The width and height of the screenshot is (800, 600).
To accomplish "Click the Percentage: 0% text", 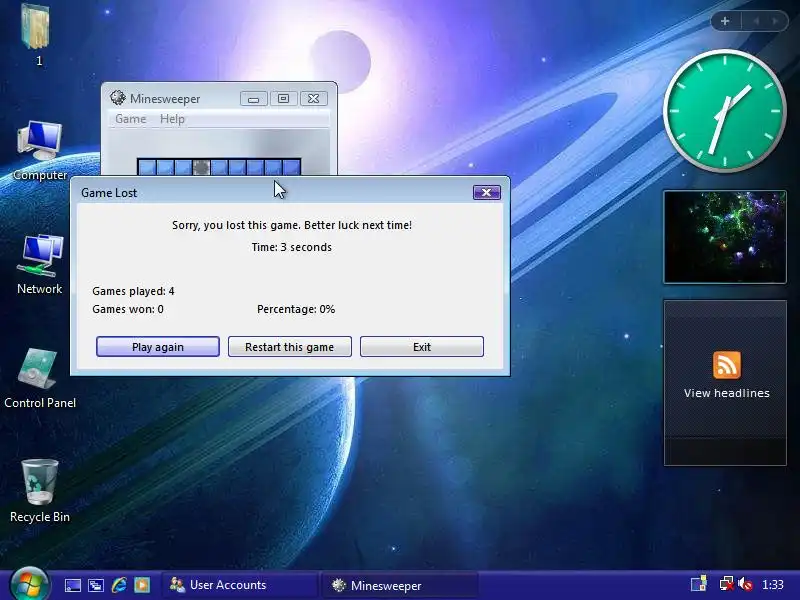I will 296,309.
